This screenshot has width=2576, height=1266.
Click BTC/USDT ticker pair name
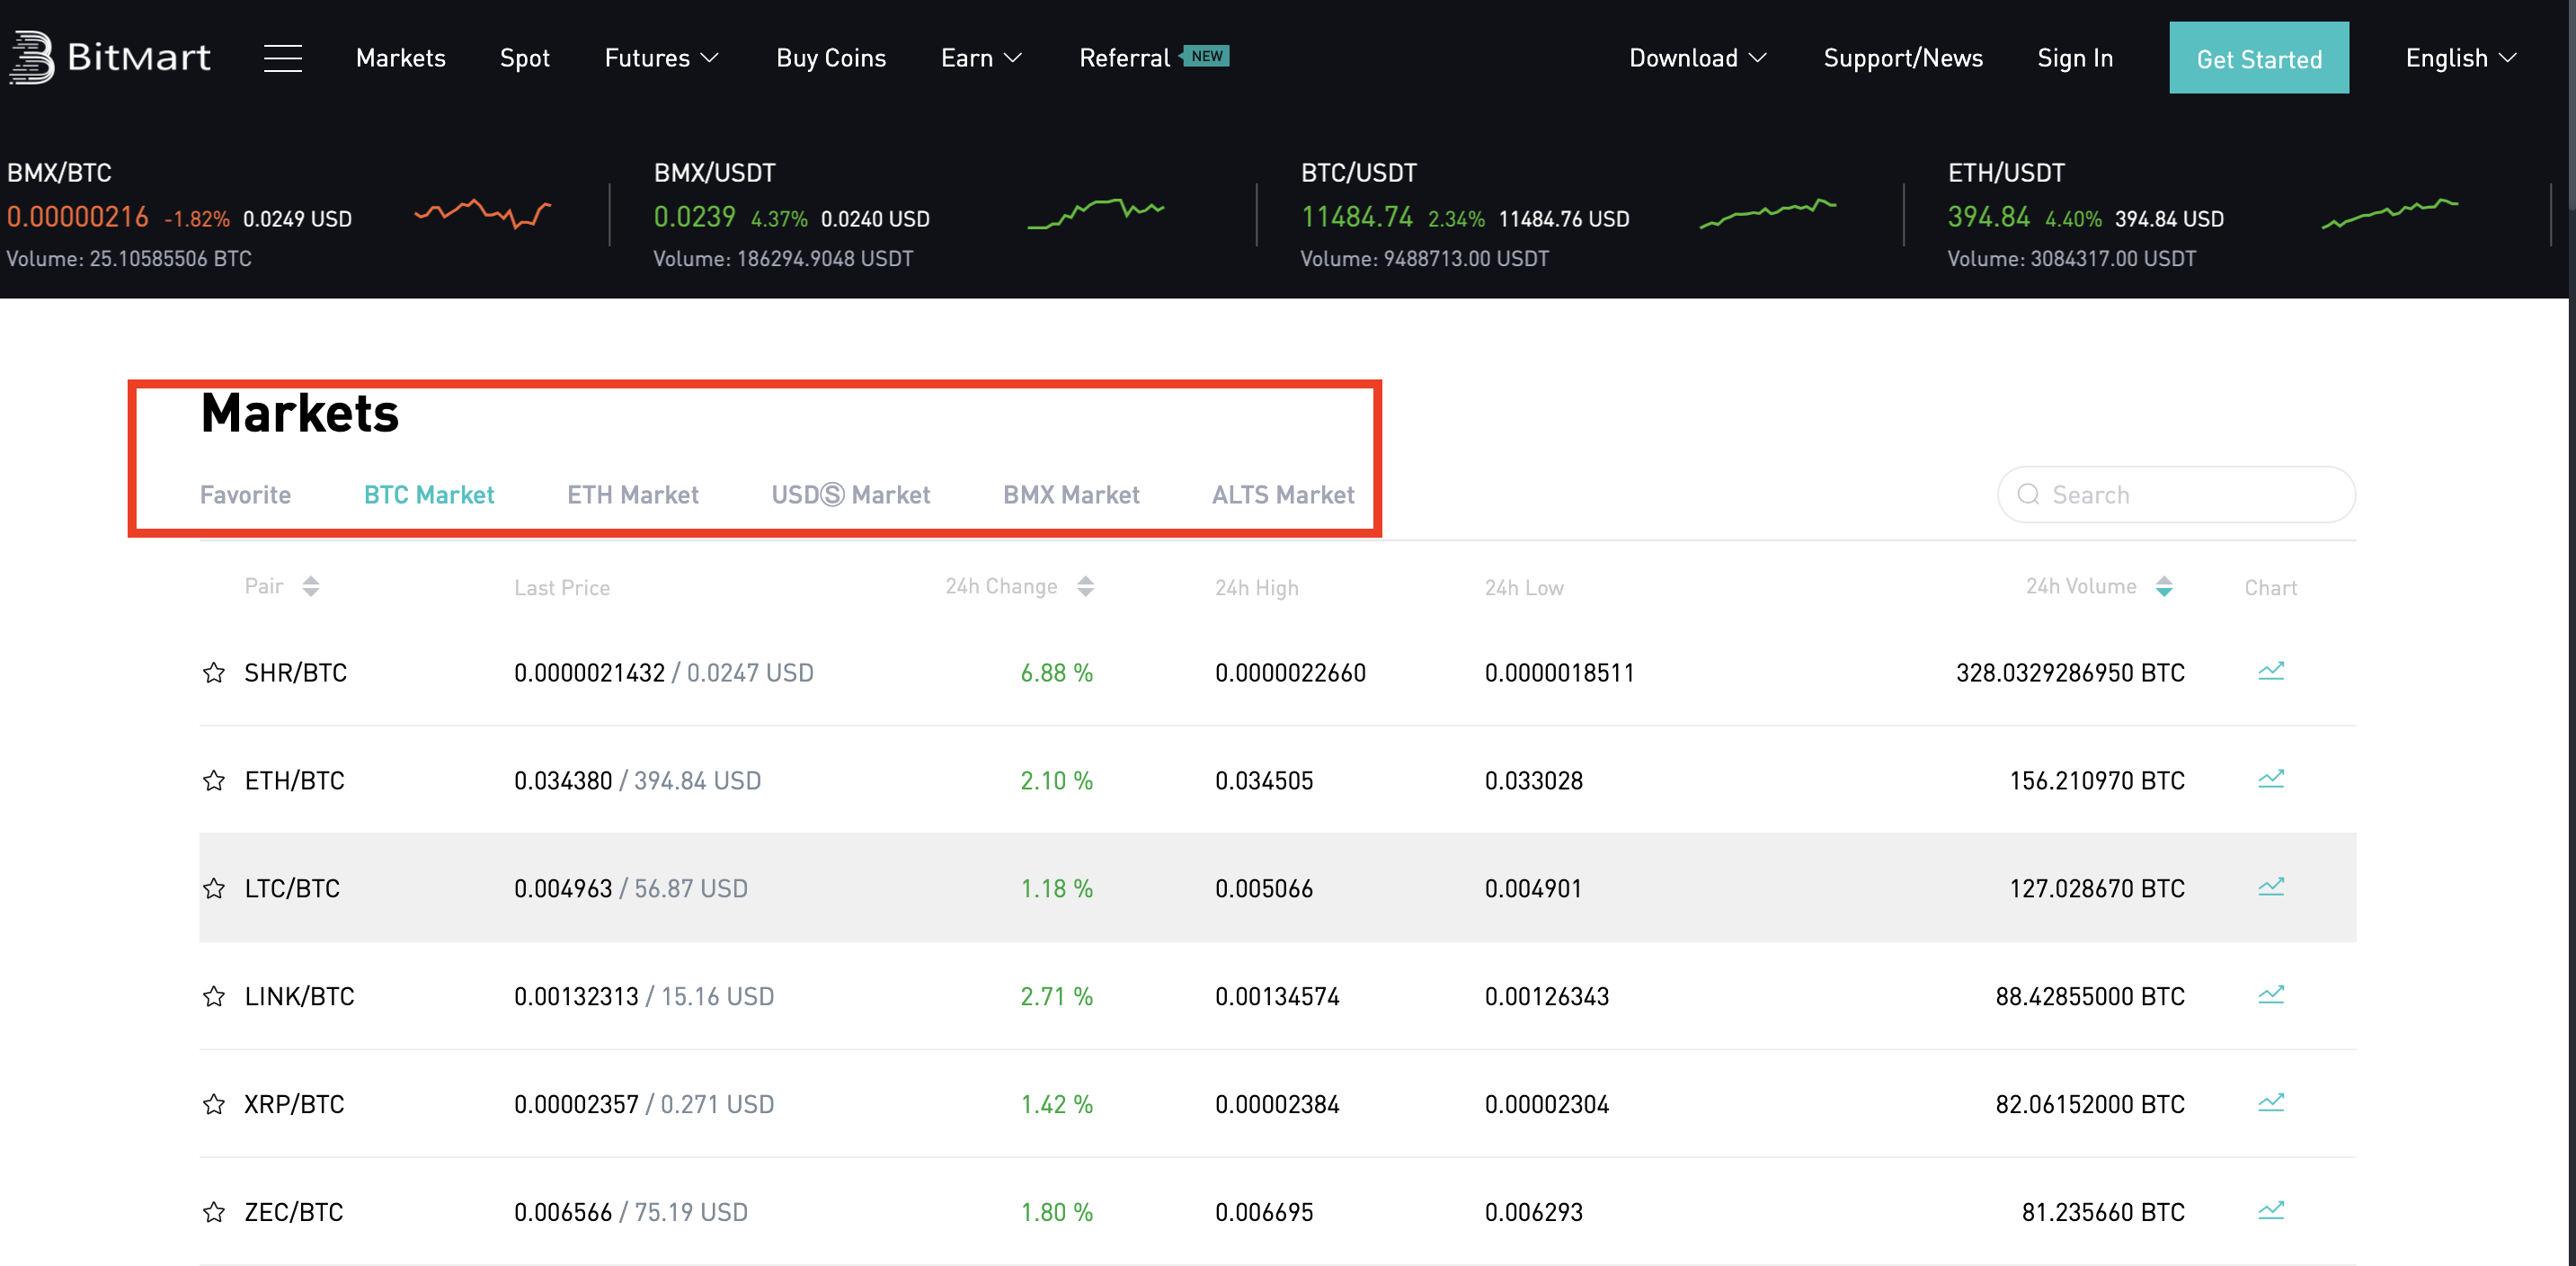(1359, 173)
